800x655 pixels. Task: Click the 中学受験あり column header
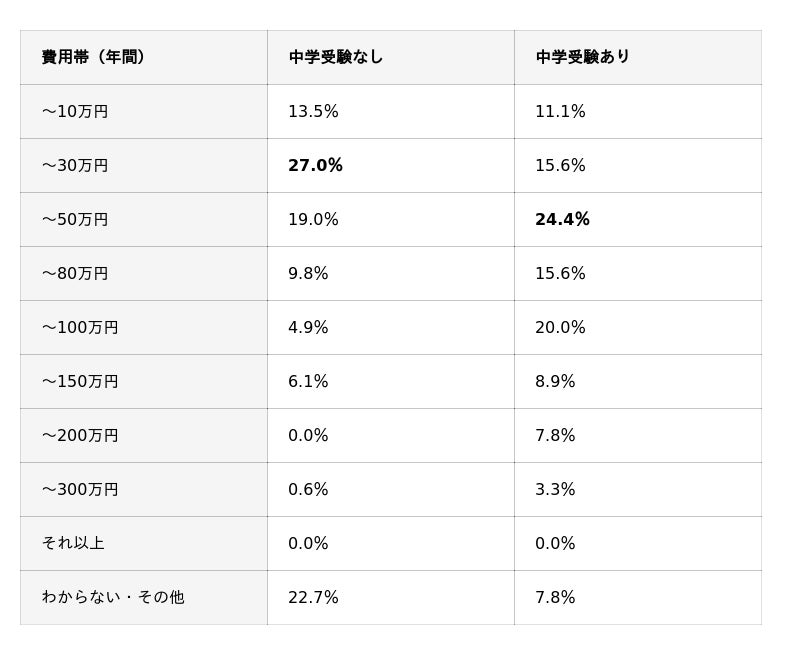coord(583,57)
